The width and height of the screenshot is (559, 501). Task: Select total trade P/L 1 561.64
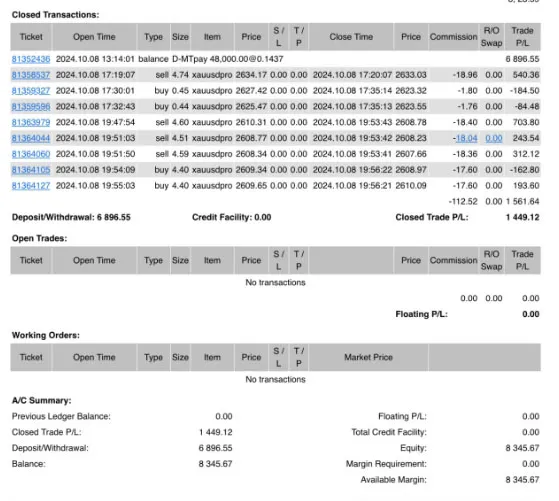(523, 201)
